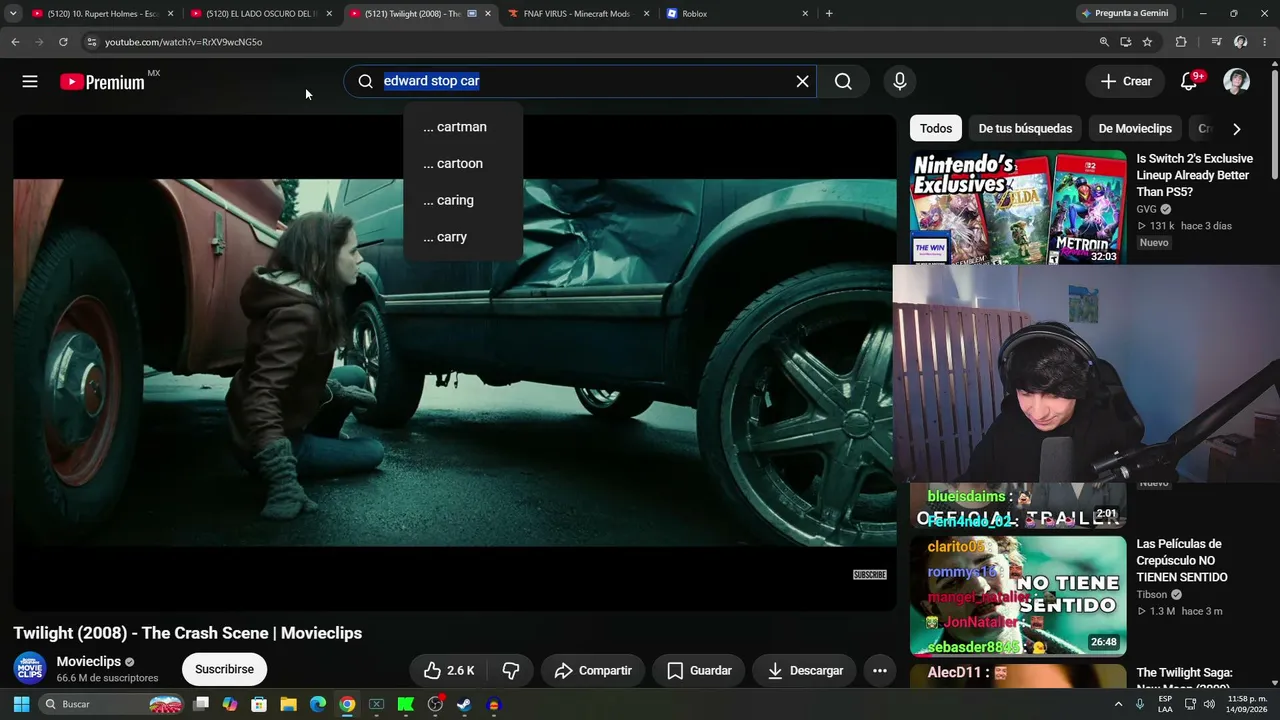Click the Suscribirse button
This screenshot has width=1280, height=720.
(x=224, y=669)
